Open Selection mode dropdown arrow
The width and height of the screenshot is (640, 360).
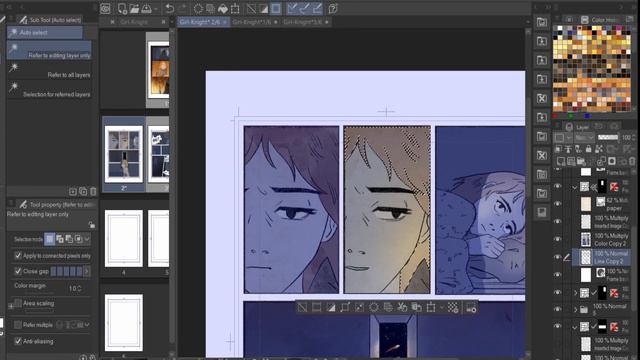[87, 239]
